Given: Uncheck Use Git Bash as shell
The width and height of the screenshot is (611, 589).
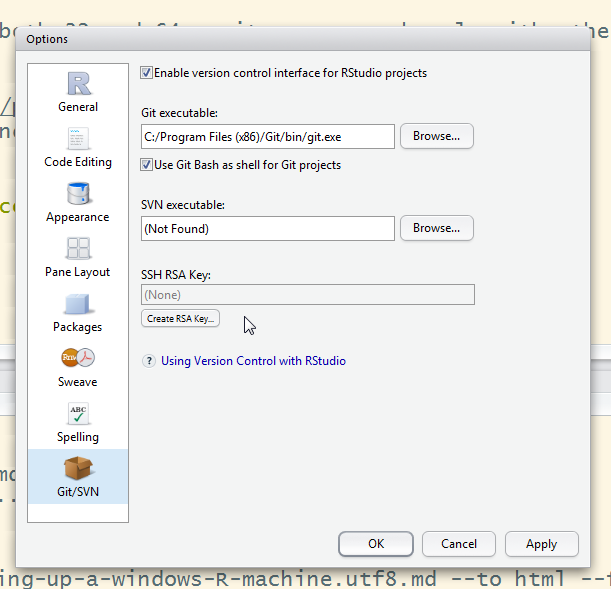Looking at the screenshot, I should [147, 165].
